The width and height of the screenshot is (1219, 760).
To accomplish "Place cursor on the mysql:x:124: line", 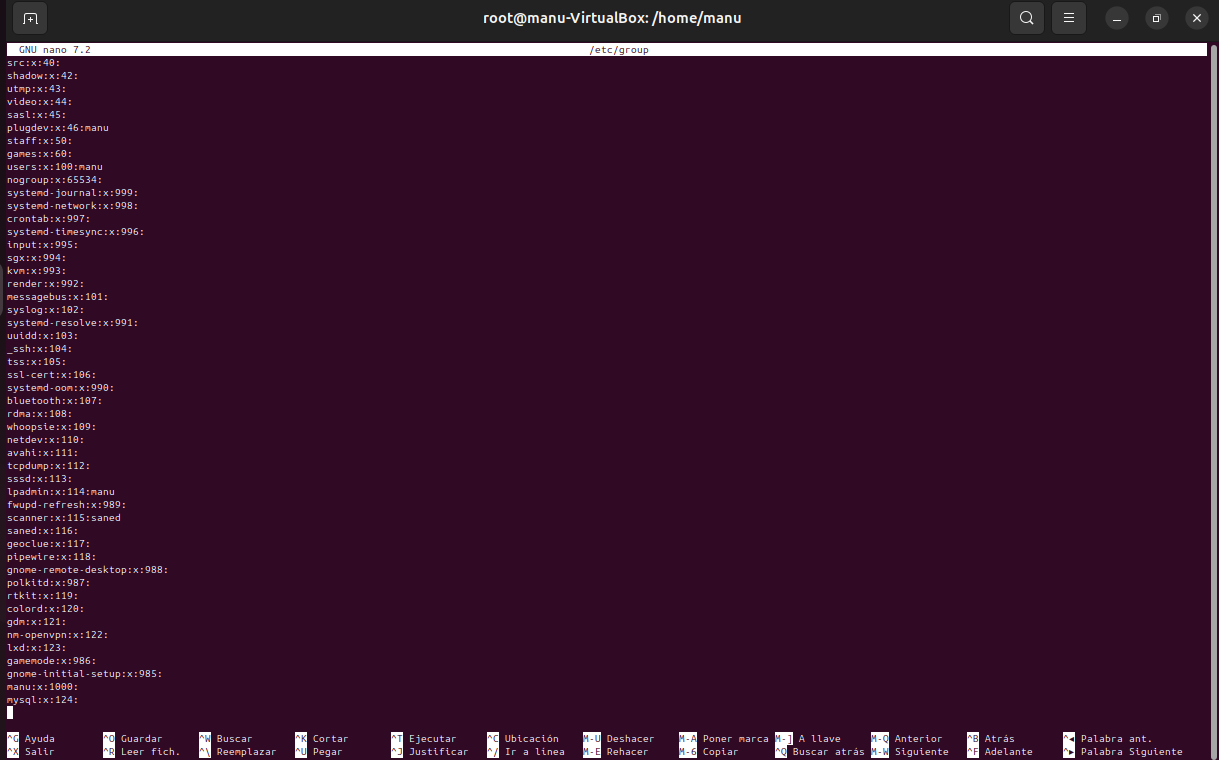I will pos(42,700).
